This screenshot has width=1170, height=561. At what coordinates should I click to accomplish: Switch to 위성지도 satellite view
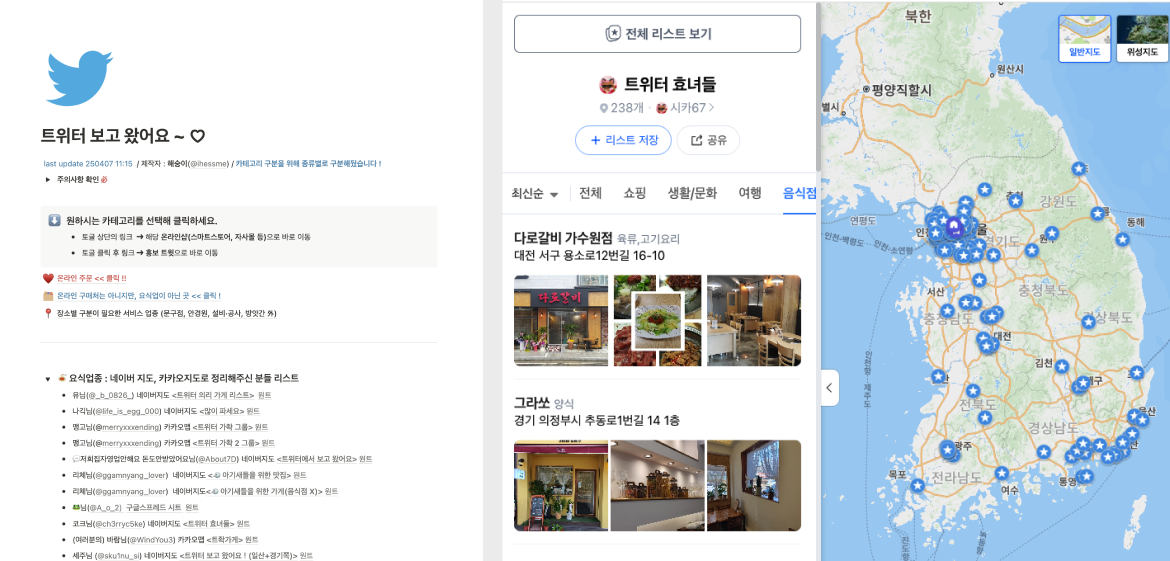[1142, 39]
